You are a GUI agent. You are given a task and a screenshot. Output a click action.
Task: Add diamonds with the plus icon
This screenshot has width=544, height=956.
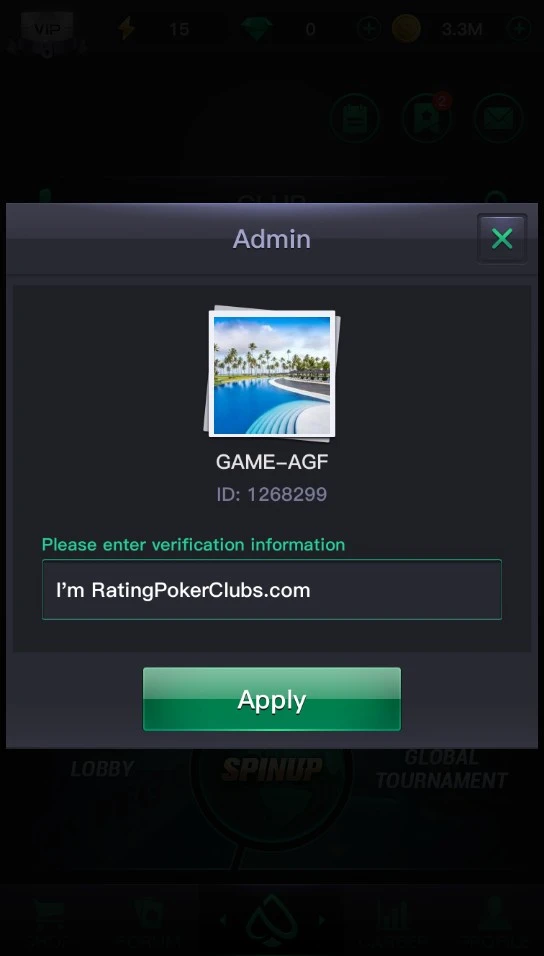tap(368, 28)
